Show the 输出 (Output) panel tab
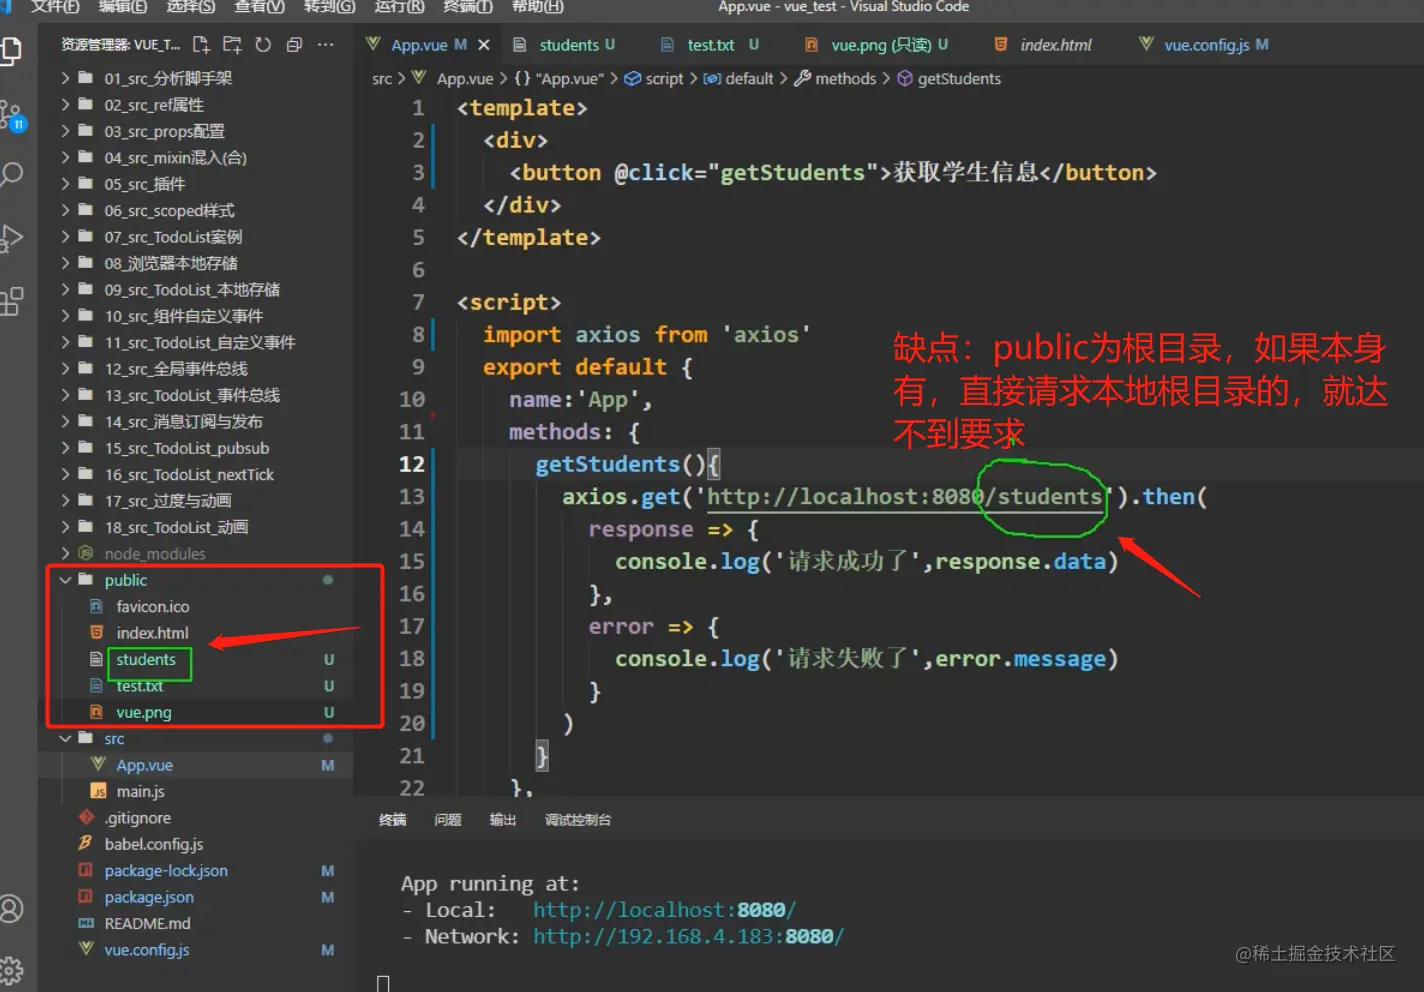Screen dimensions: 1424x992 503,820
